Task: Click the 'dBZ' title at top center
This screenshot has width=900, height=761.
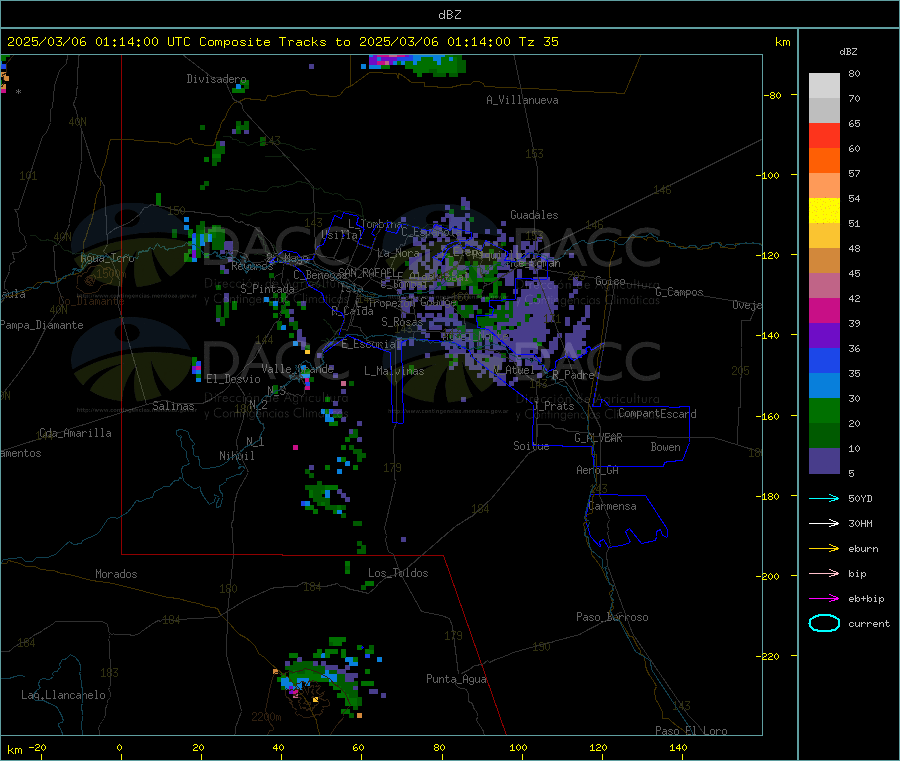Action: (449, 15)
